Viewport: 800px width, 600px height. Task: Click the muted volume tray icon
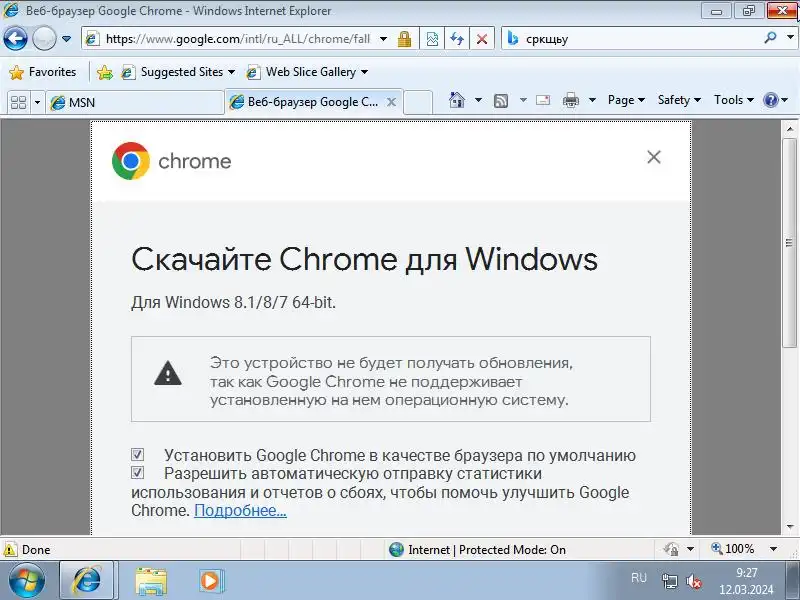[693, 581]
